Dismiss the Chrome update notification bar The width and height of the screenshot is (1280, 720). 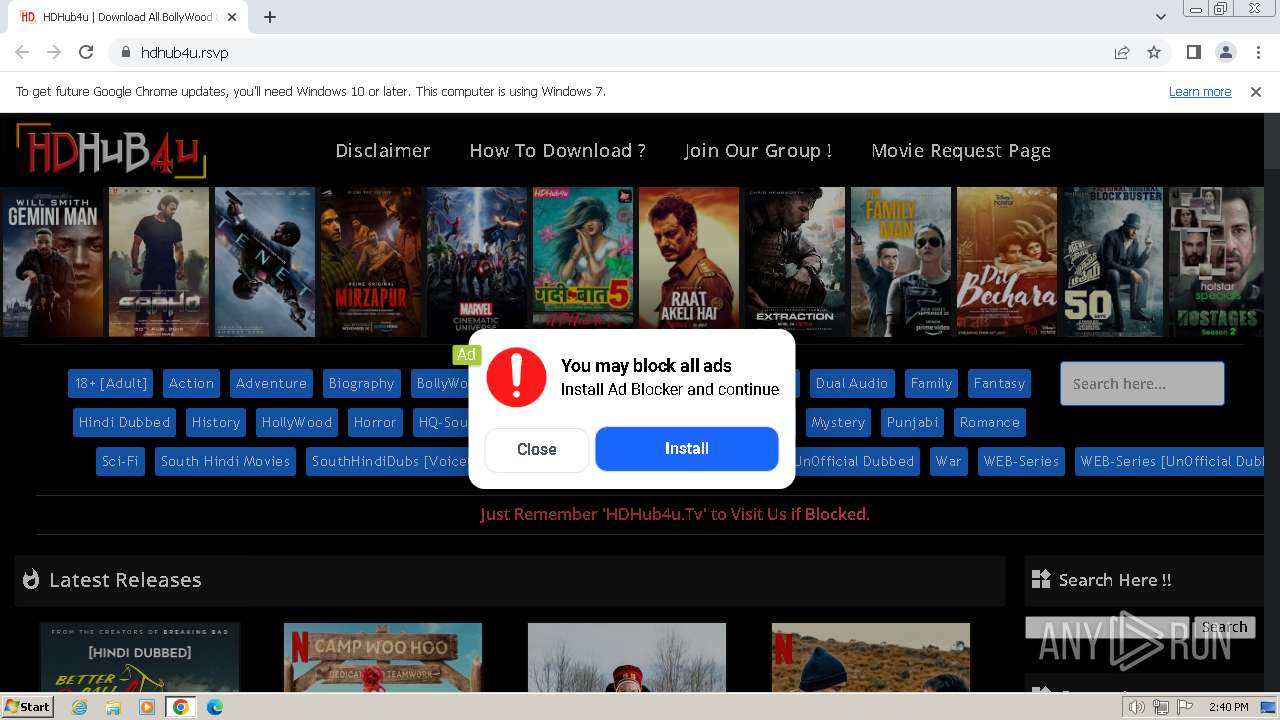tap(1256, 91)
